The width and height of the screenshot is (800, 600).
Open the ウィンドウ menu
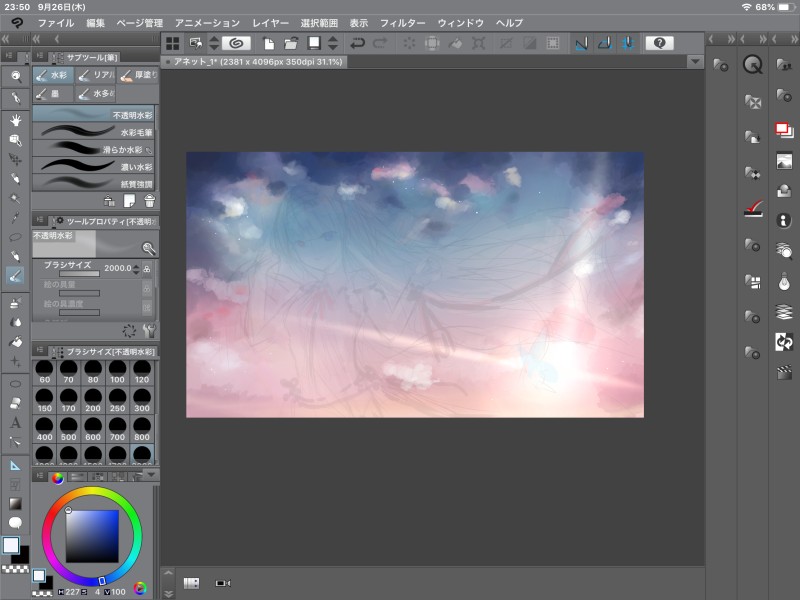point(461,23)
